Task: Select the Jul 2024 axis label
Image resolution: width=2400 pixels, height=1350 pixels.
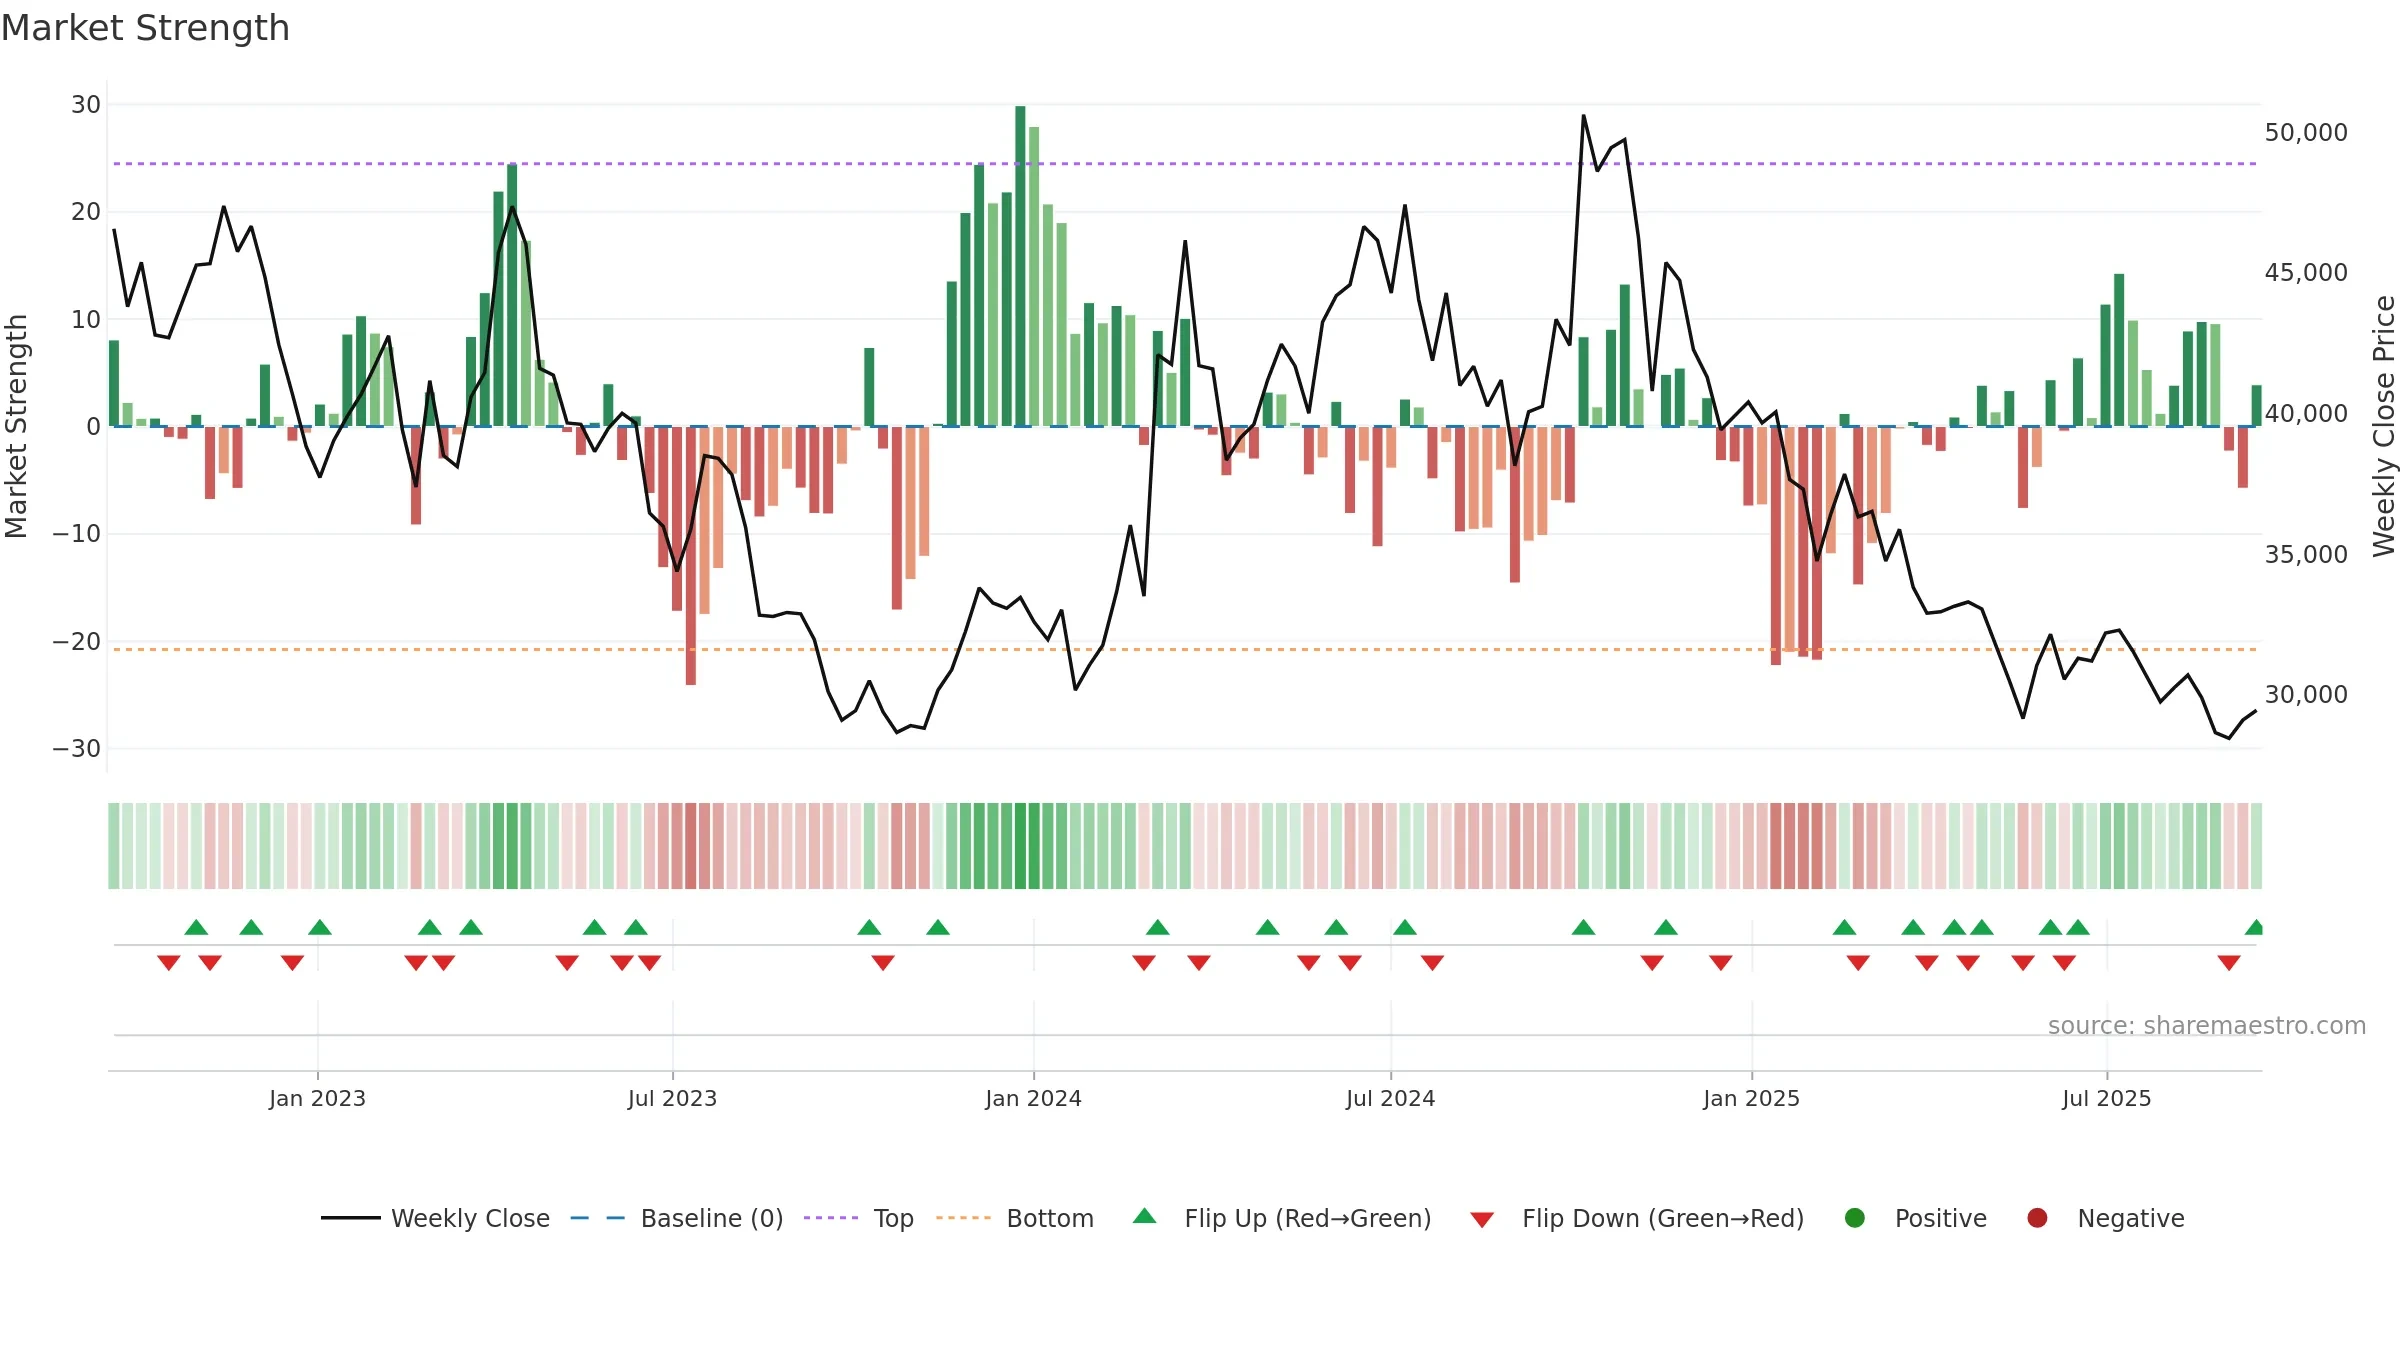Action: 1390,1098
